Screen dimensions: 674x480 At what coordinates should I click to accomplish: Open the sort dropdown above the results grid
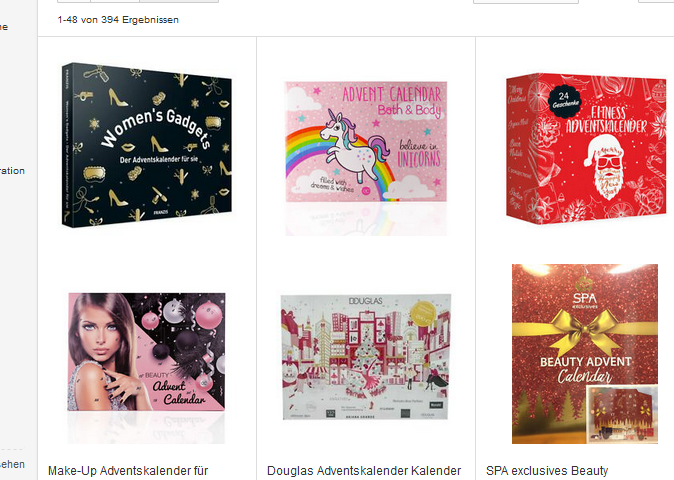pyautogui.click(x=526, y=2)
